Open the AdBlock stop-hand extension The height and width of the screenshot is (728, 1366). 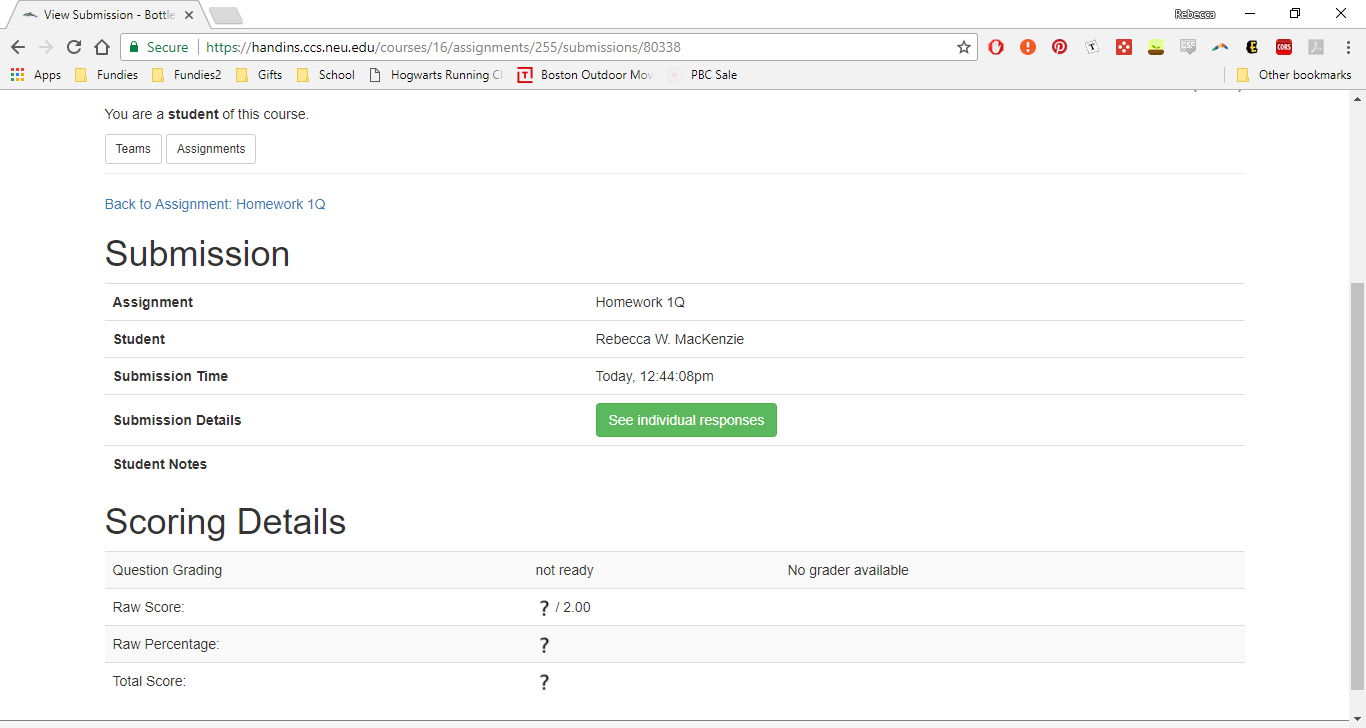(996, 47)
